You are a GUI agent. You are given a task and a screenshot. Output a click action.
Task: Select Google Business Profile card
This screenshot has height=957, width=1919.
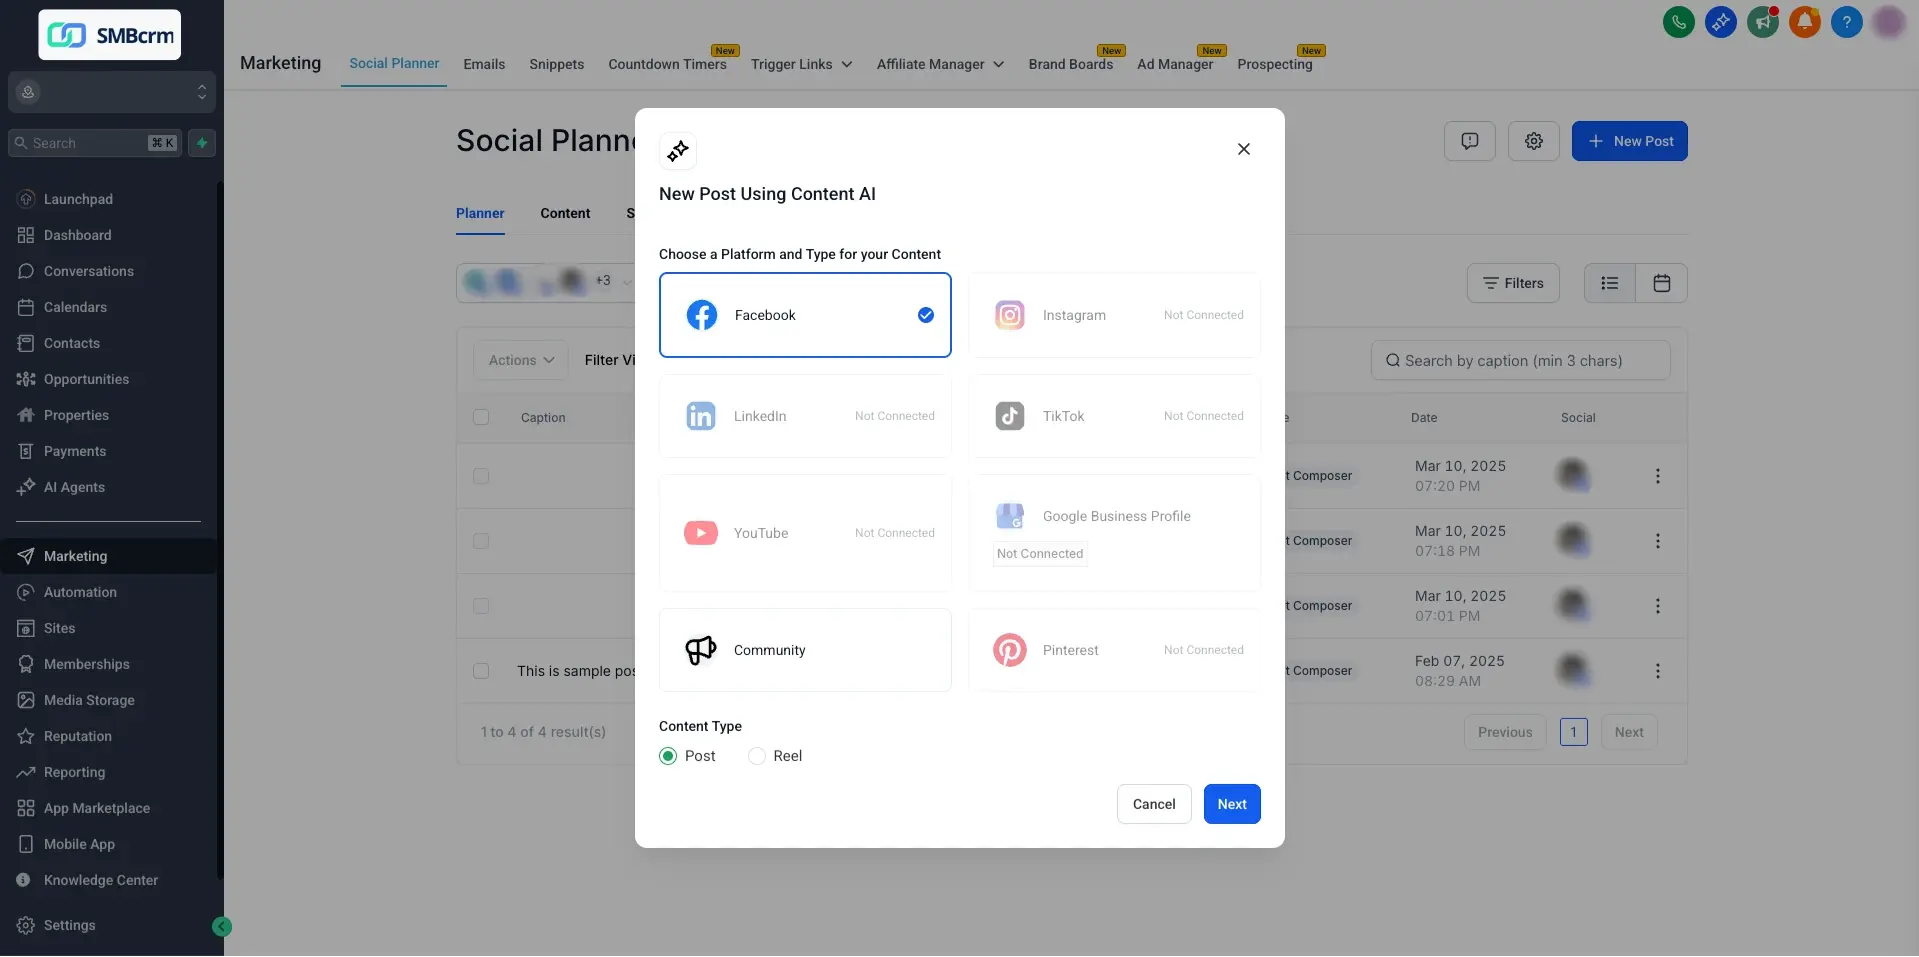coord(1114,533)
